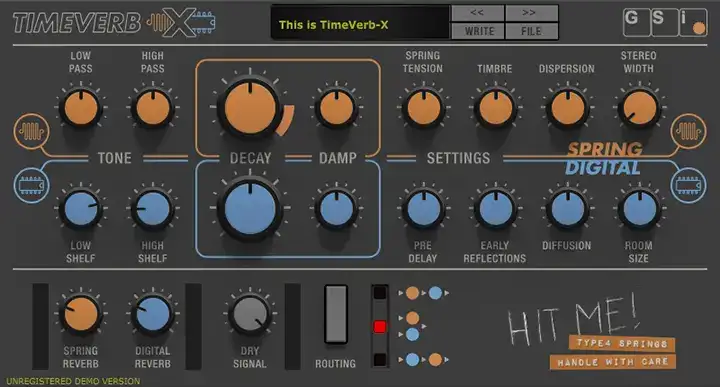This screenshot has height=387, width=720.
Task: Click the WRITE preset button
Action: (478, 31)
